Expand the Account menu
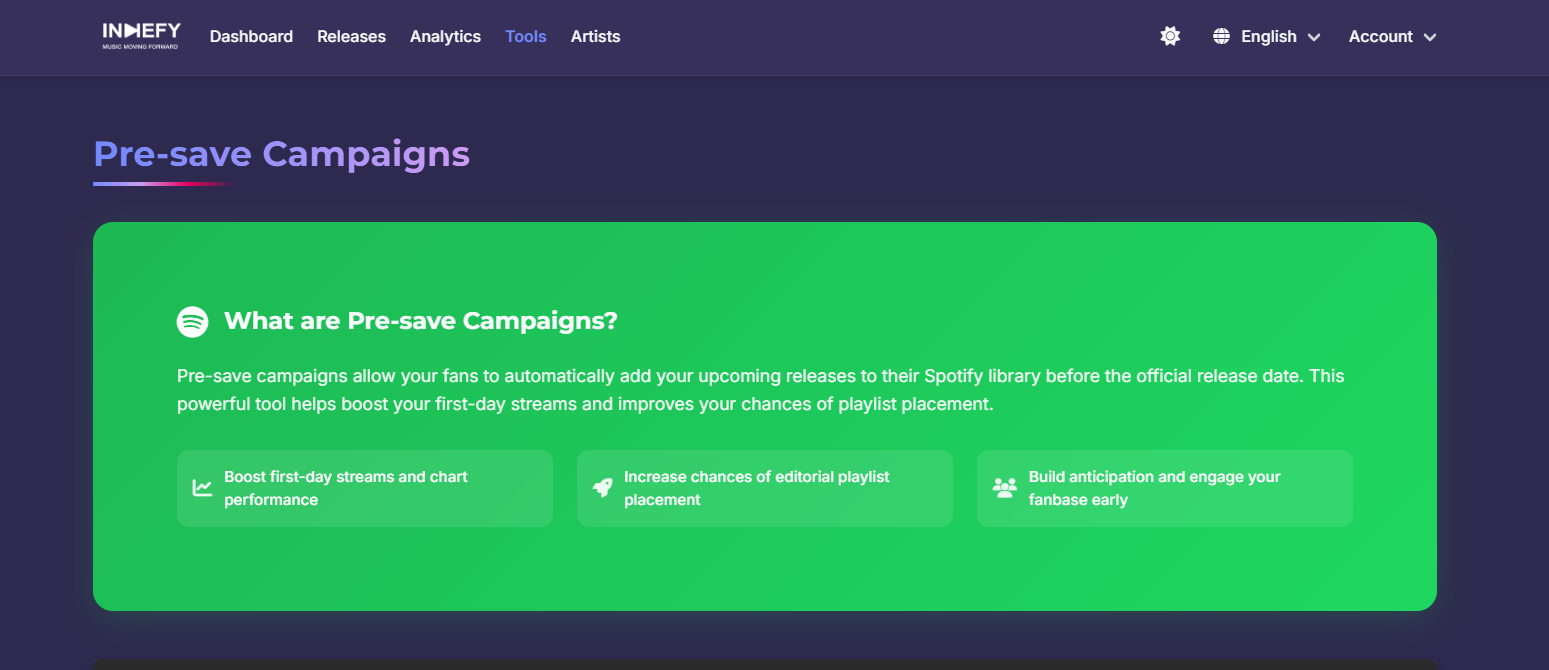1549x670 pixels. pos(1380,37)
